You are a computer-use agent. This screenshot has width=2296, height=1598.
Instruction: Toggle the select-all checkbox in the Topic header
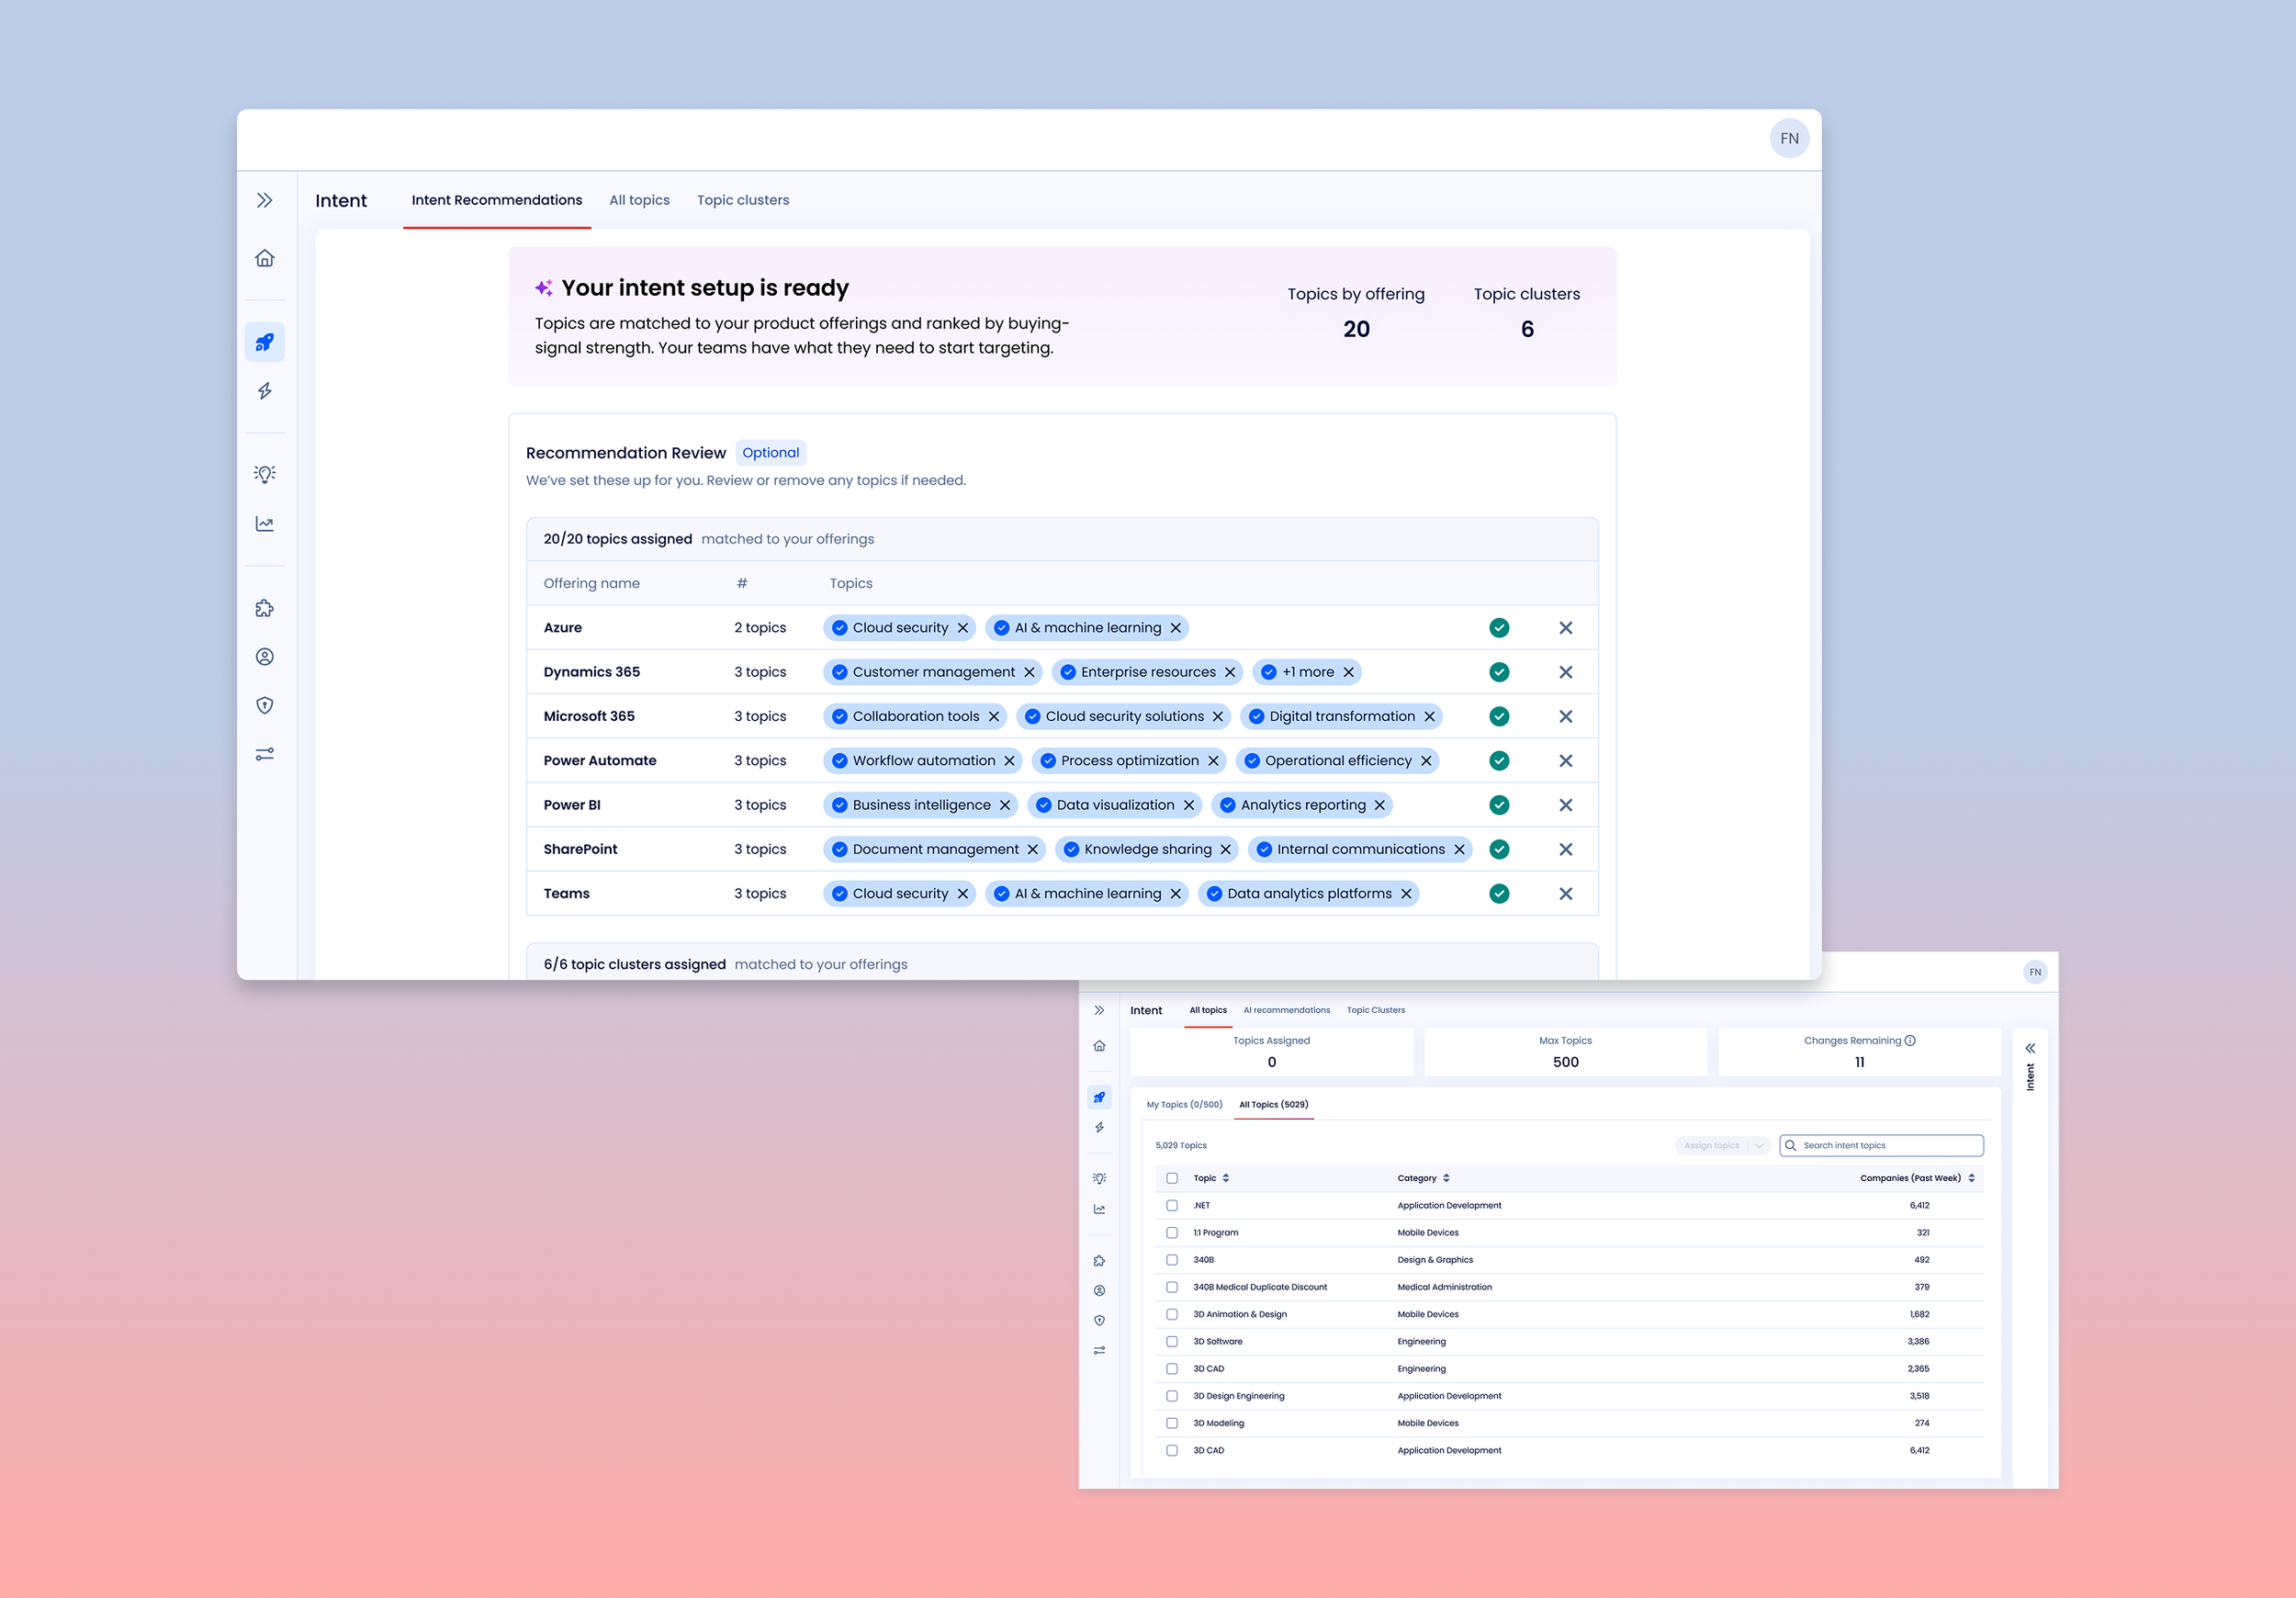tap(1172, 1178)
